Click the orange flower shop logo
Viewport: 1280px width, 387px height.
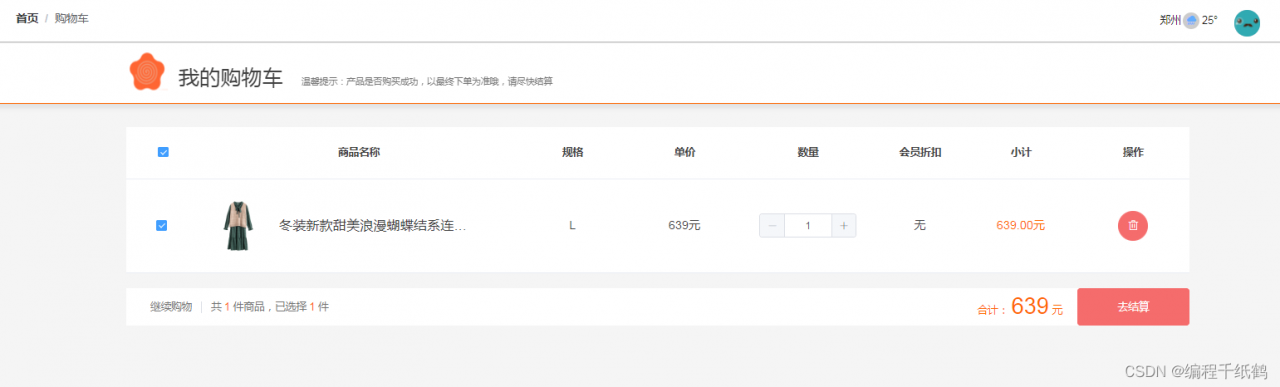point(146,72)
